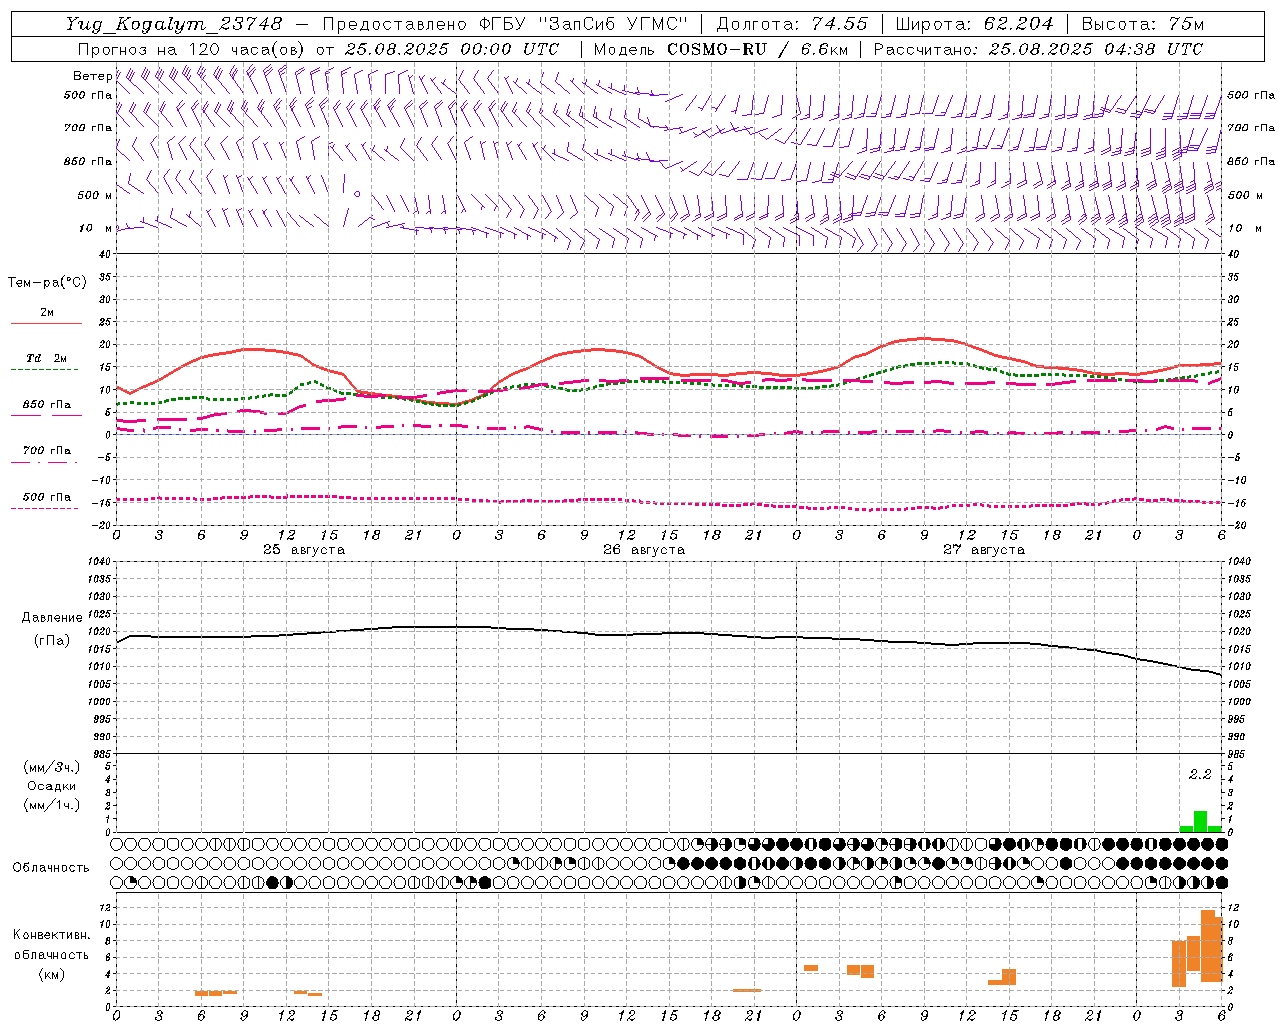Viewport: 1280px width, 1024px height.
Task: Click the Широта: 62.204 header value
Action: click(974, 24)
